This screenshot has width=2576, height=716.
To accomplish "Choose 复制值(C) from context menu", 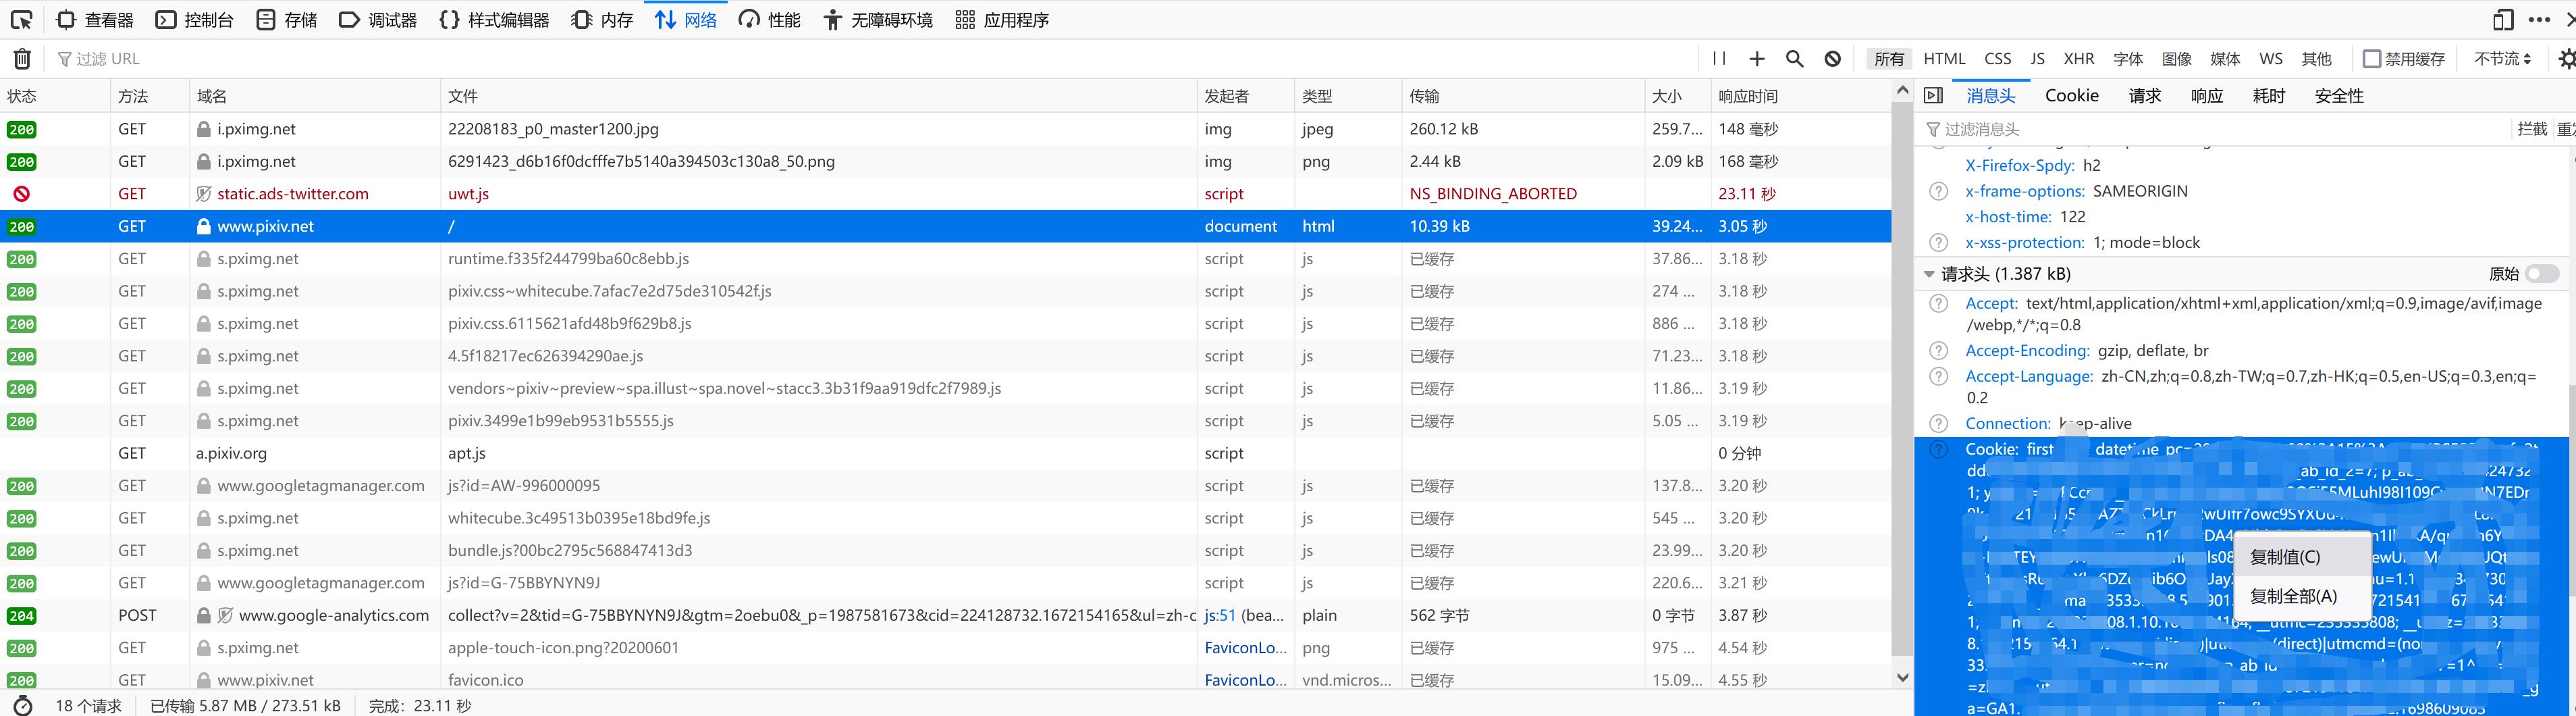I will click(2301, 557).
